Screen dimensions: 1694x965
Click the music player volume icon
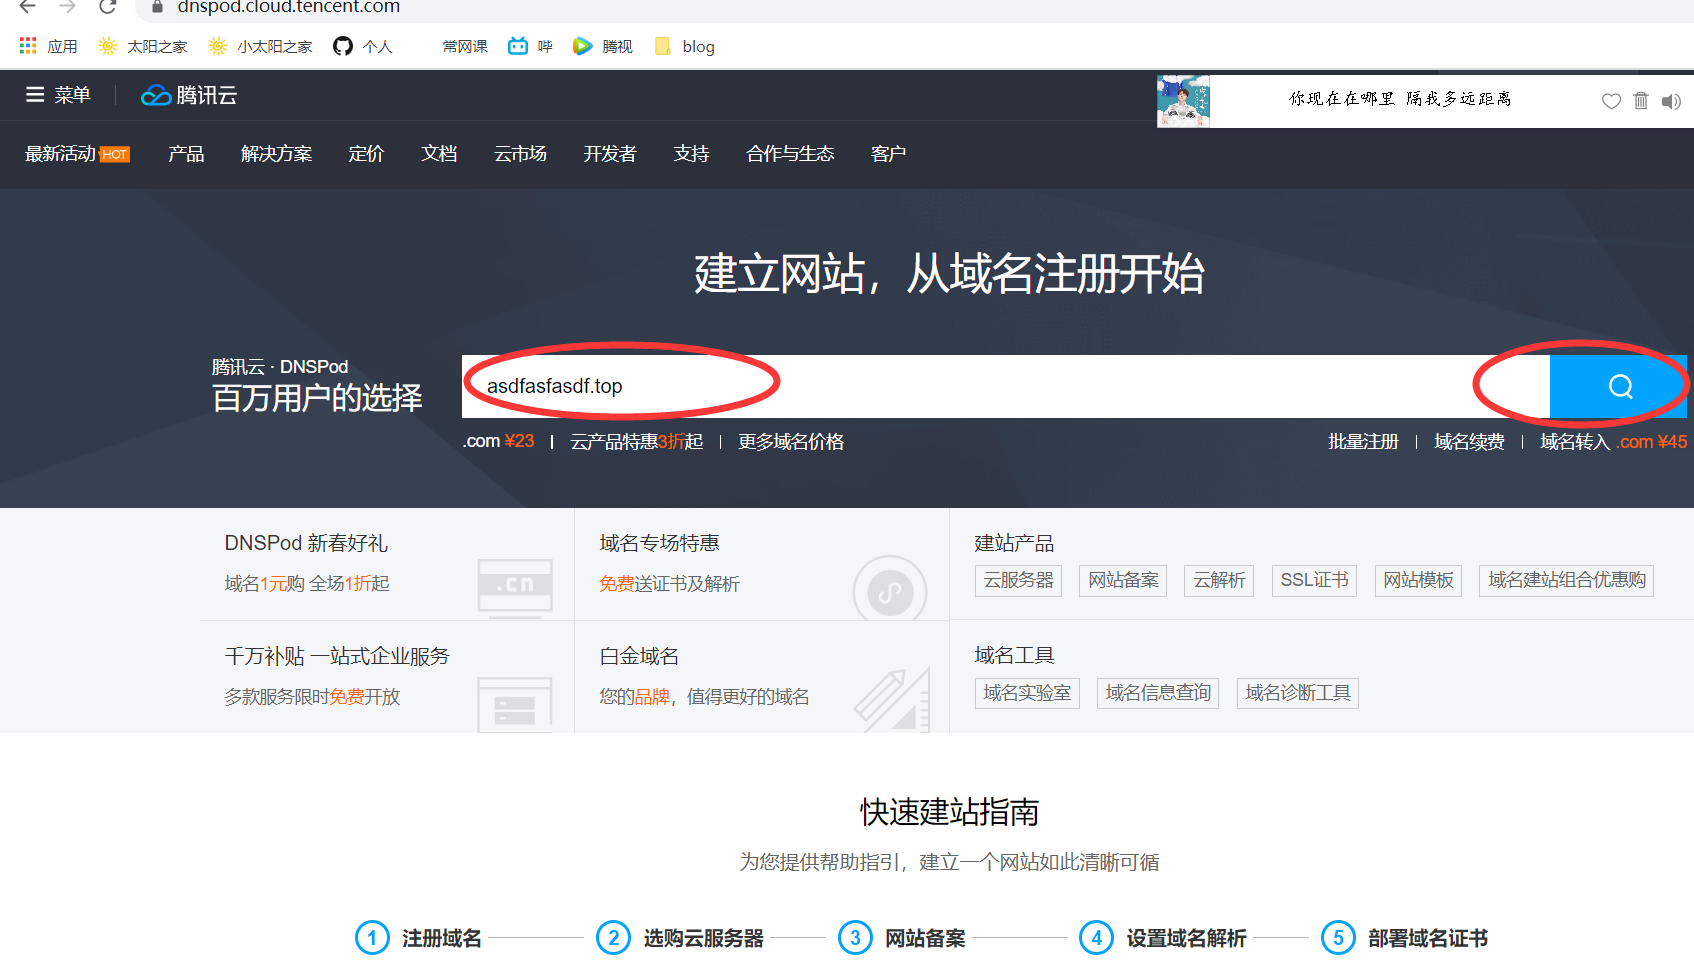pos(1671,101)
